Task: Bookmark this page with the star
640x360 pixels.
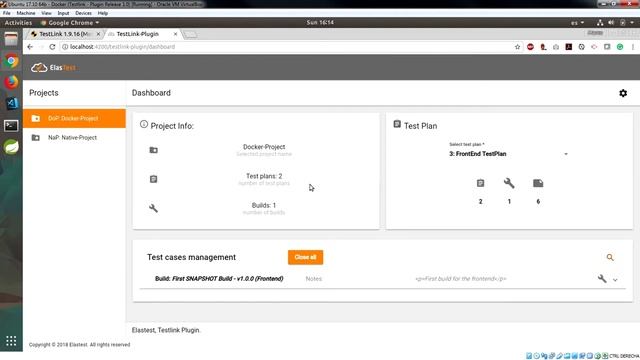Action: click(518, 47)
